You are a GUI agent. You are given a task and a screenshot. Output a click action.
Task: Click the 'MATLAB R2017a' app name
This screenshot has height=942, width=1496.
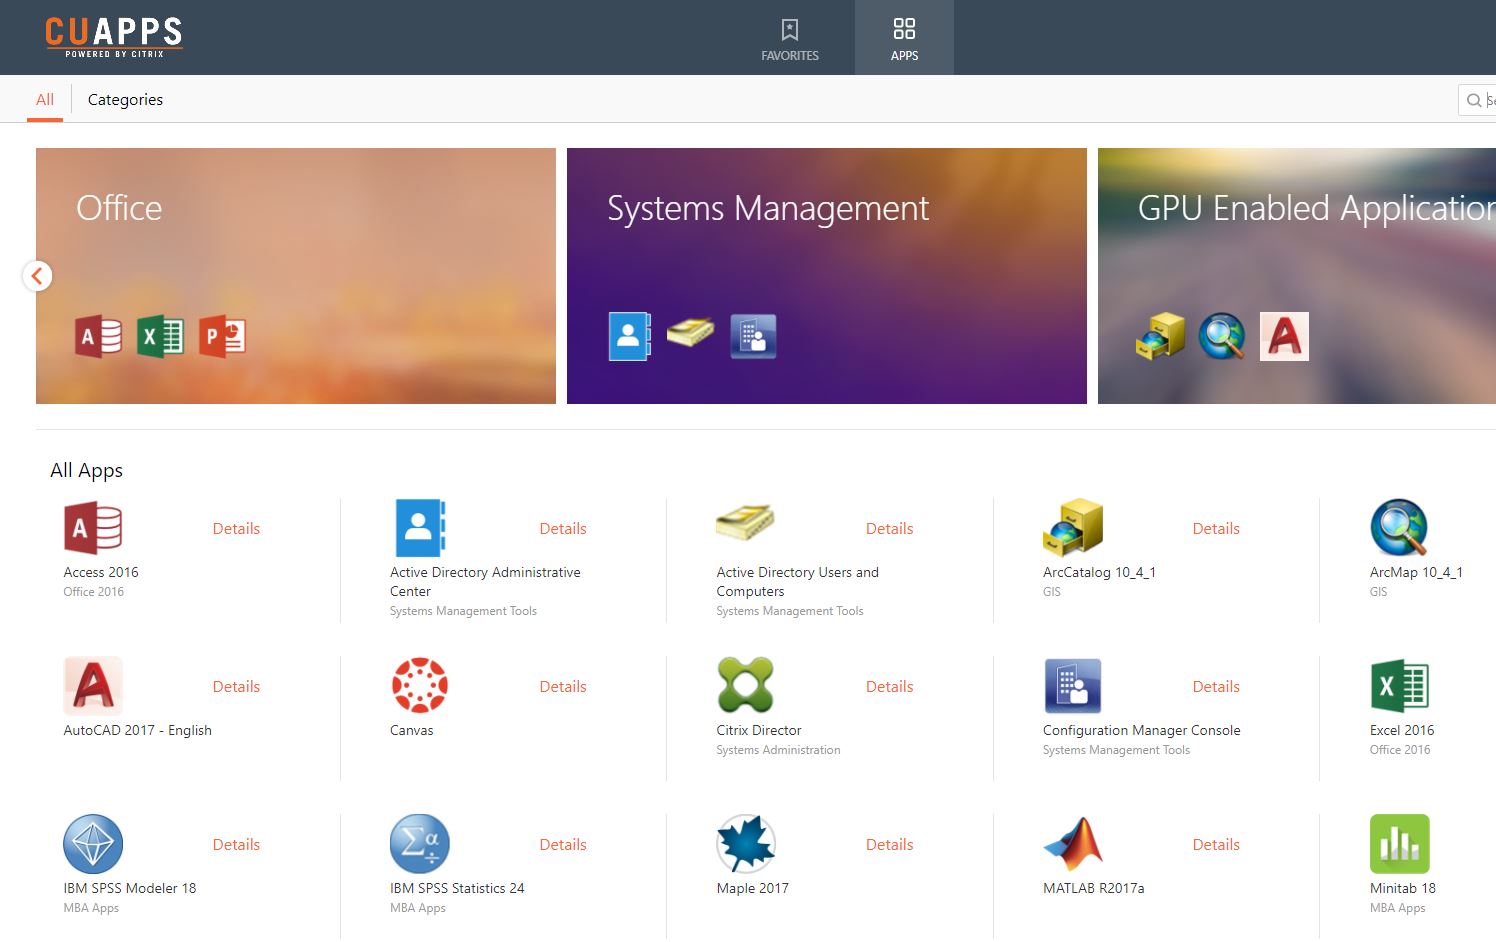pyautogui.click(x=1094, y=889)
